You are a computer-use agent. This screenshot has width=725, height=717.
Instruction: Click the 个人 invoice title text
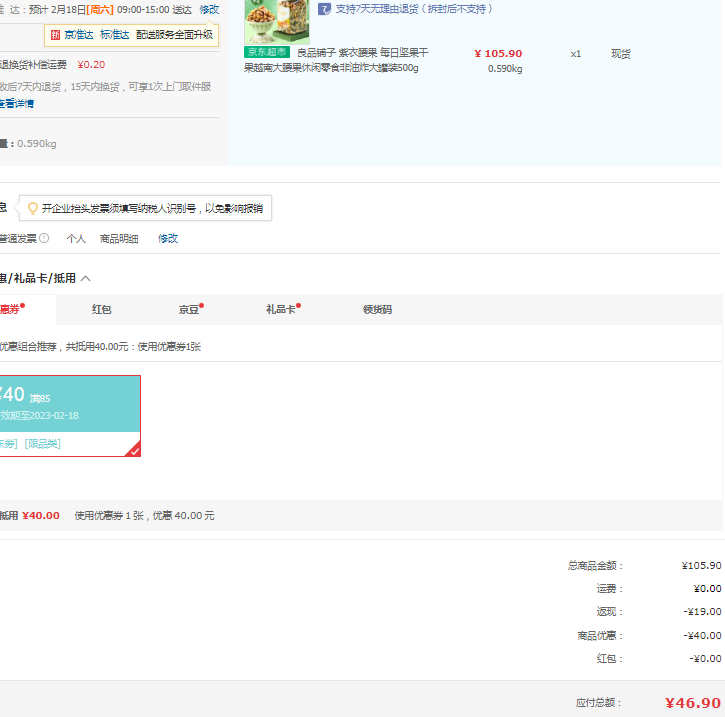[x=76, y=239]
